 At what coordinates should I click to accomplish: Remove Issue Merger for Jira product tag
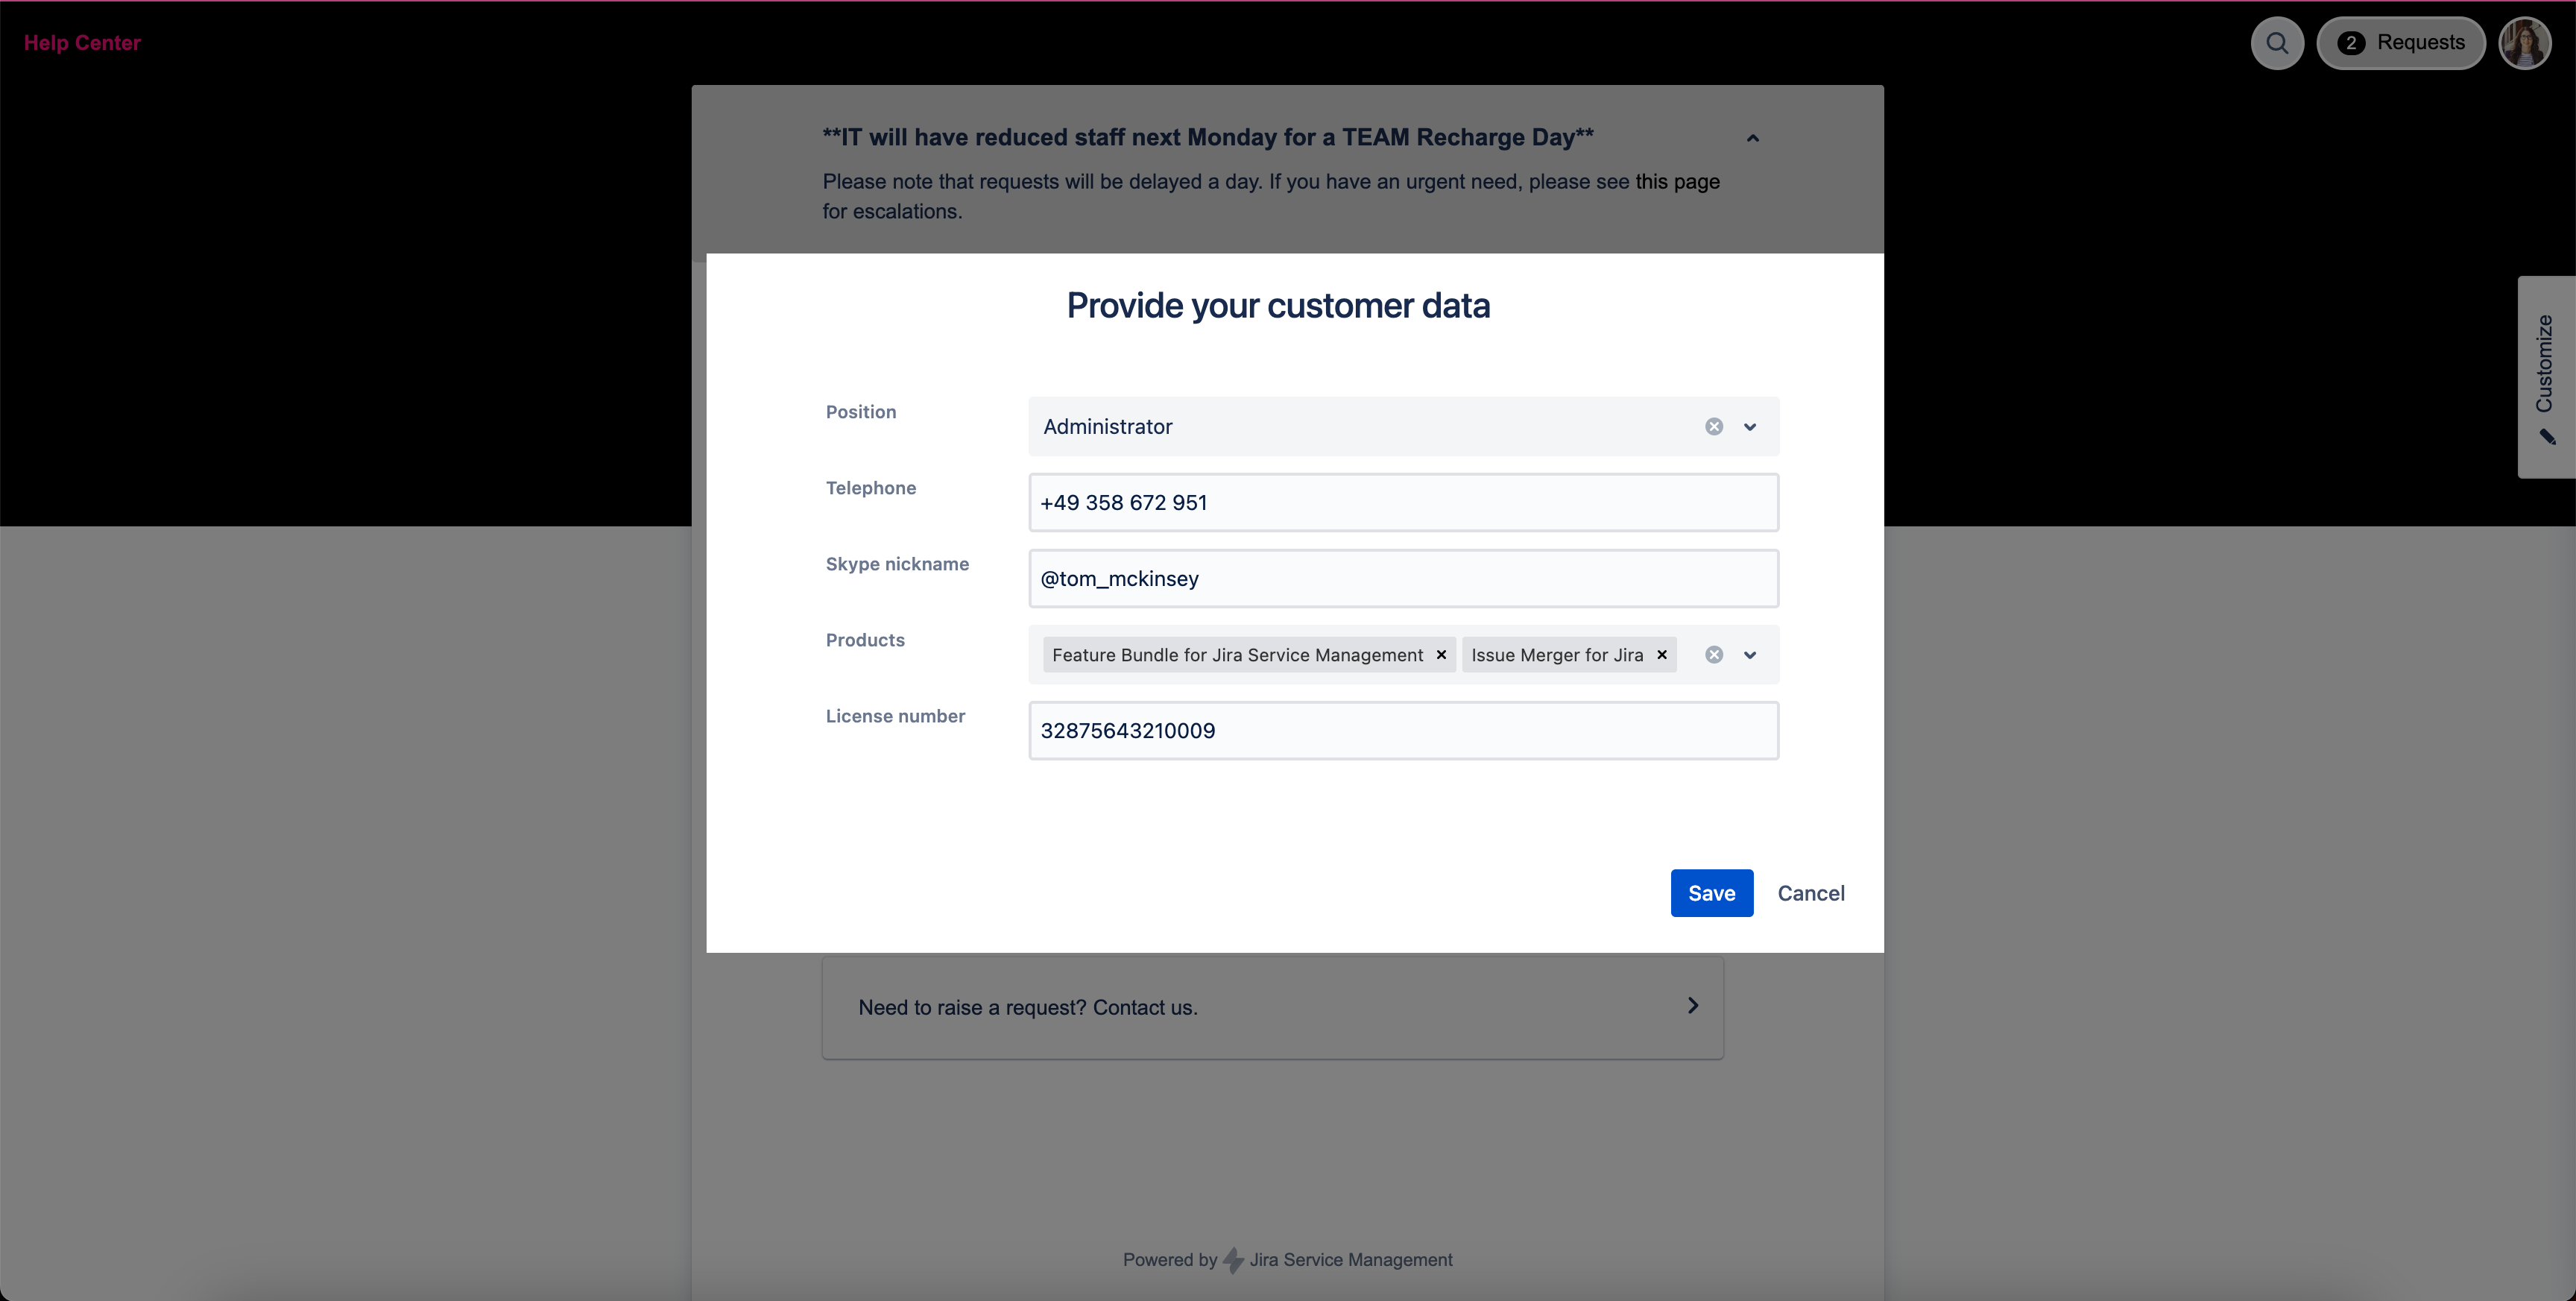[x=1662, y=654]
